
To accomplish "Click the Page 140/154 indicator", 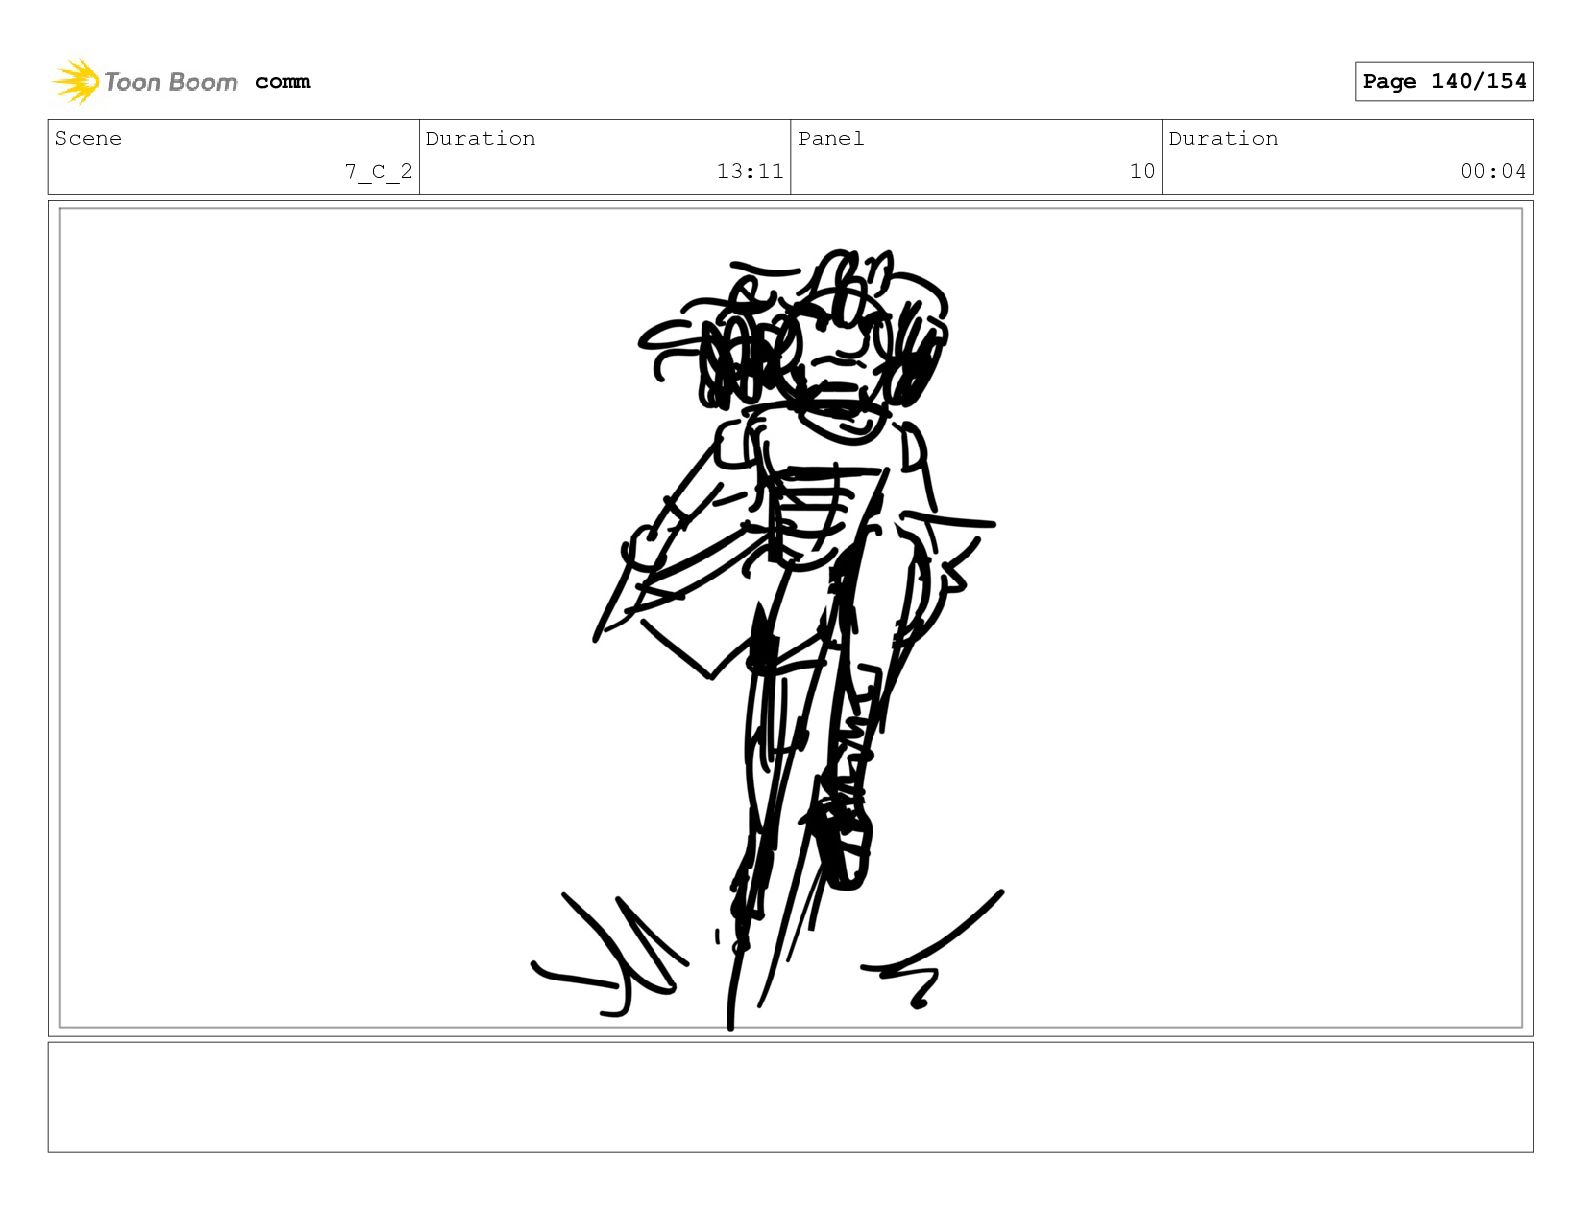I will coord(1444,81).
